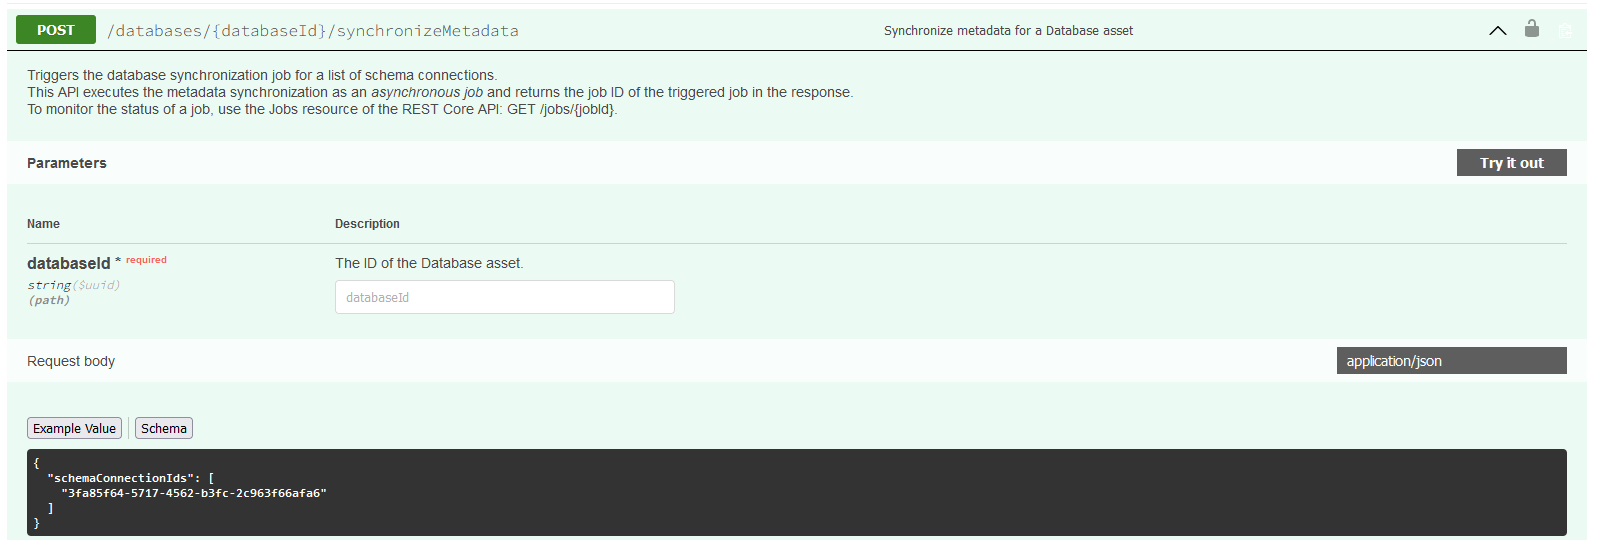Collapse the operation using the chevron arrow

[x=1497, y=31]
